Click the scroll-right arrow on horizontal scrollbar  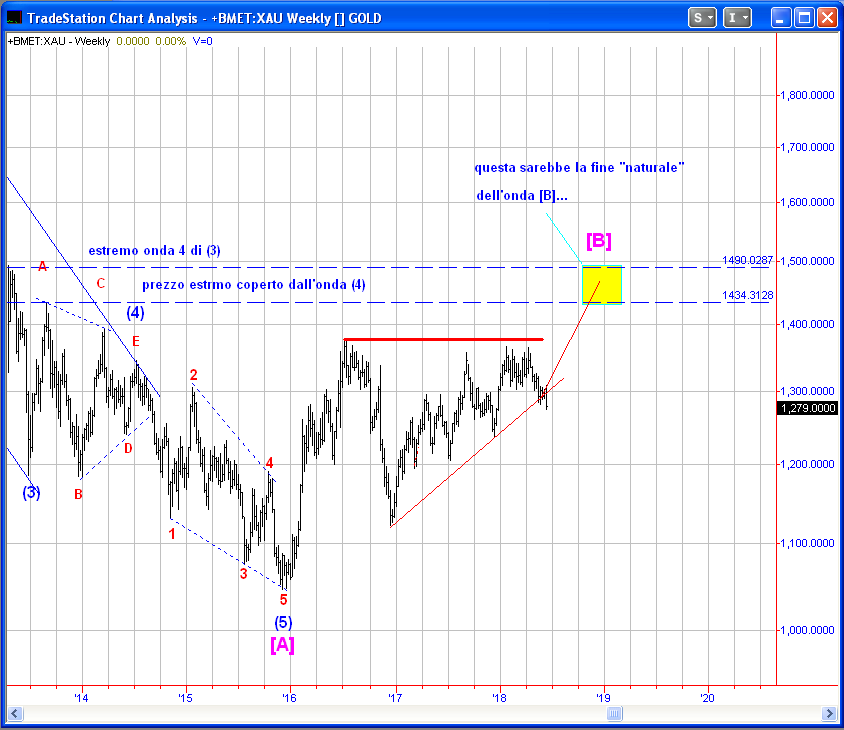click(x=829, y=714)
